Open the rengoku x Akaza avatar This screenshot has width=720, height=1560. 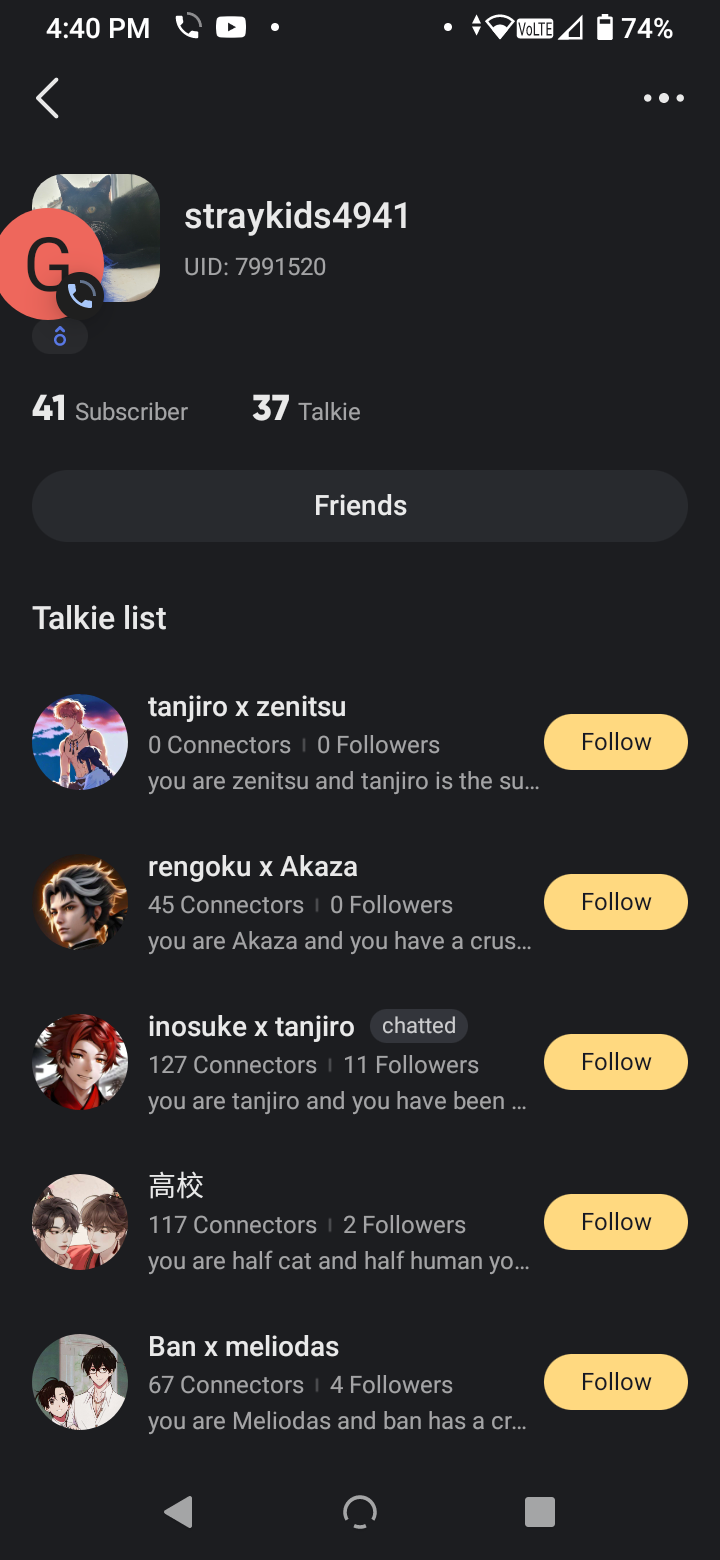tap(80, 902)
